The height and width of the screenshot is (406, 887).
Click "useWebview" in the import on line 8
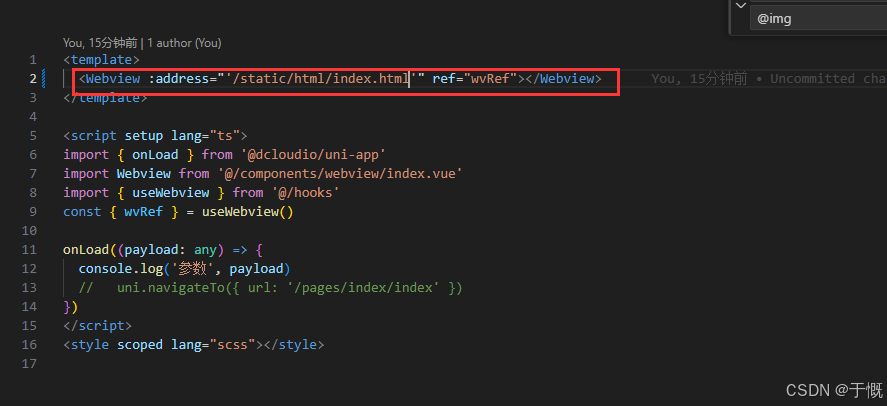click(171, 193)
